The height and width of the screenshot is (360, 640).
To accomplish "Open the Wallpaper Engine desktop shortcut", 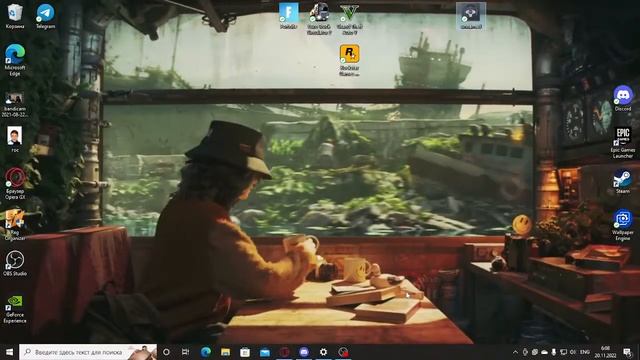I will tap(623, 225).
